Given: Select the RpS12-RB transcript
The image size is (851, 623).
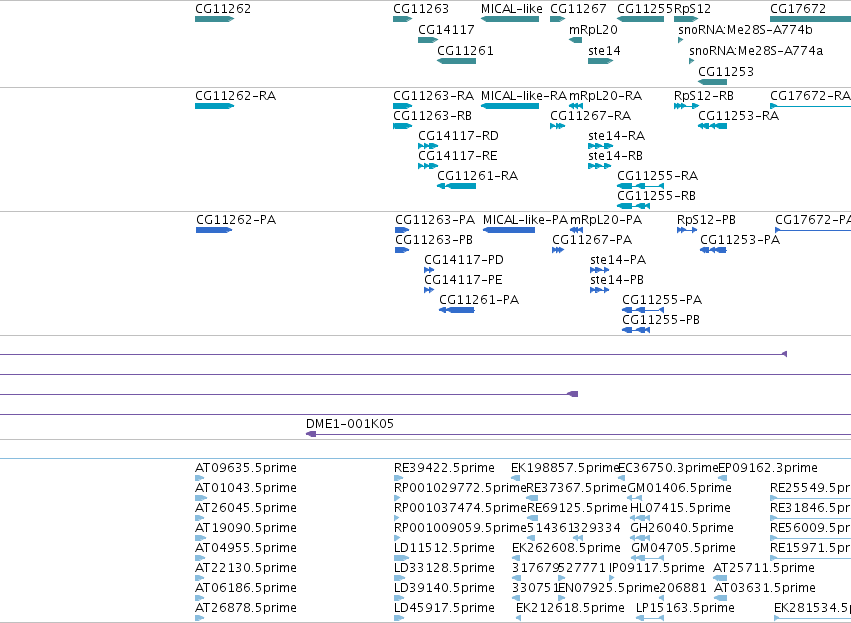Looking at the screenshot, I should point(686,106).
